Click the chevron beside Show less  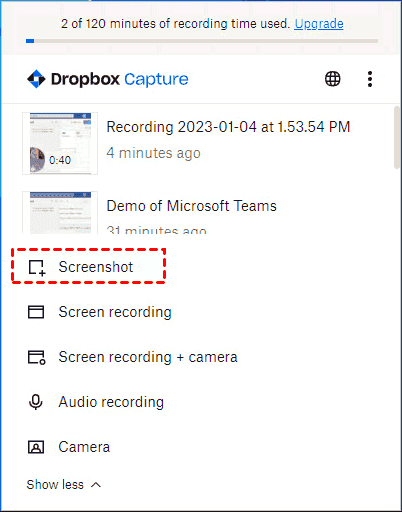click(96, 485)
